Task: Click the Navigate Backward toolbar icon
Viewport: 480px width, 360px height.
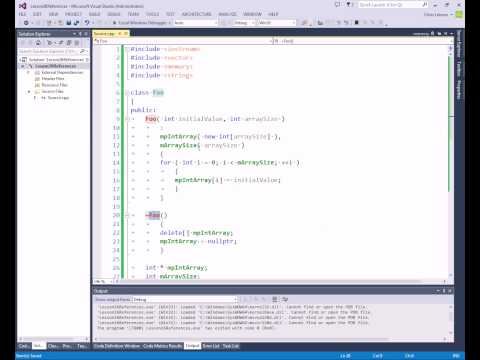Action: (26, 23)
